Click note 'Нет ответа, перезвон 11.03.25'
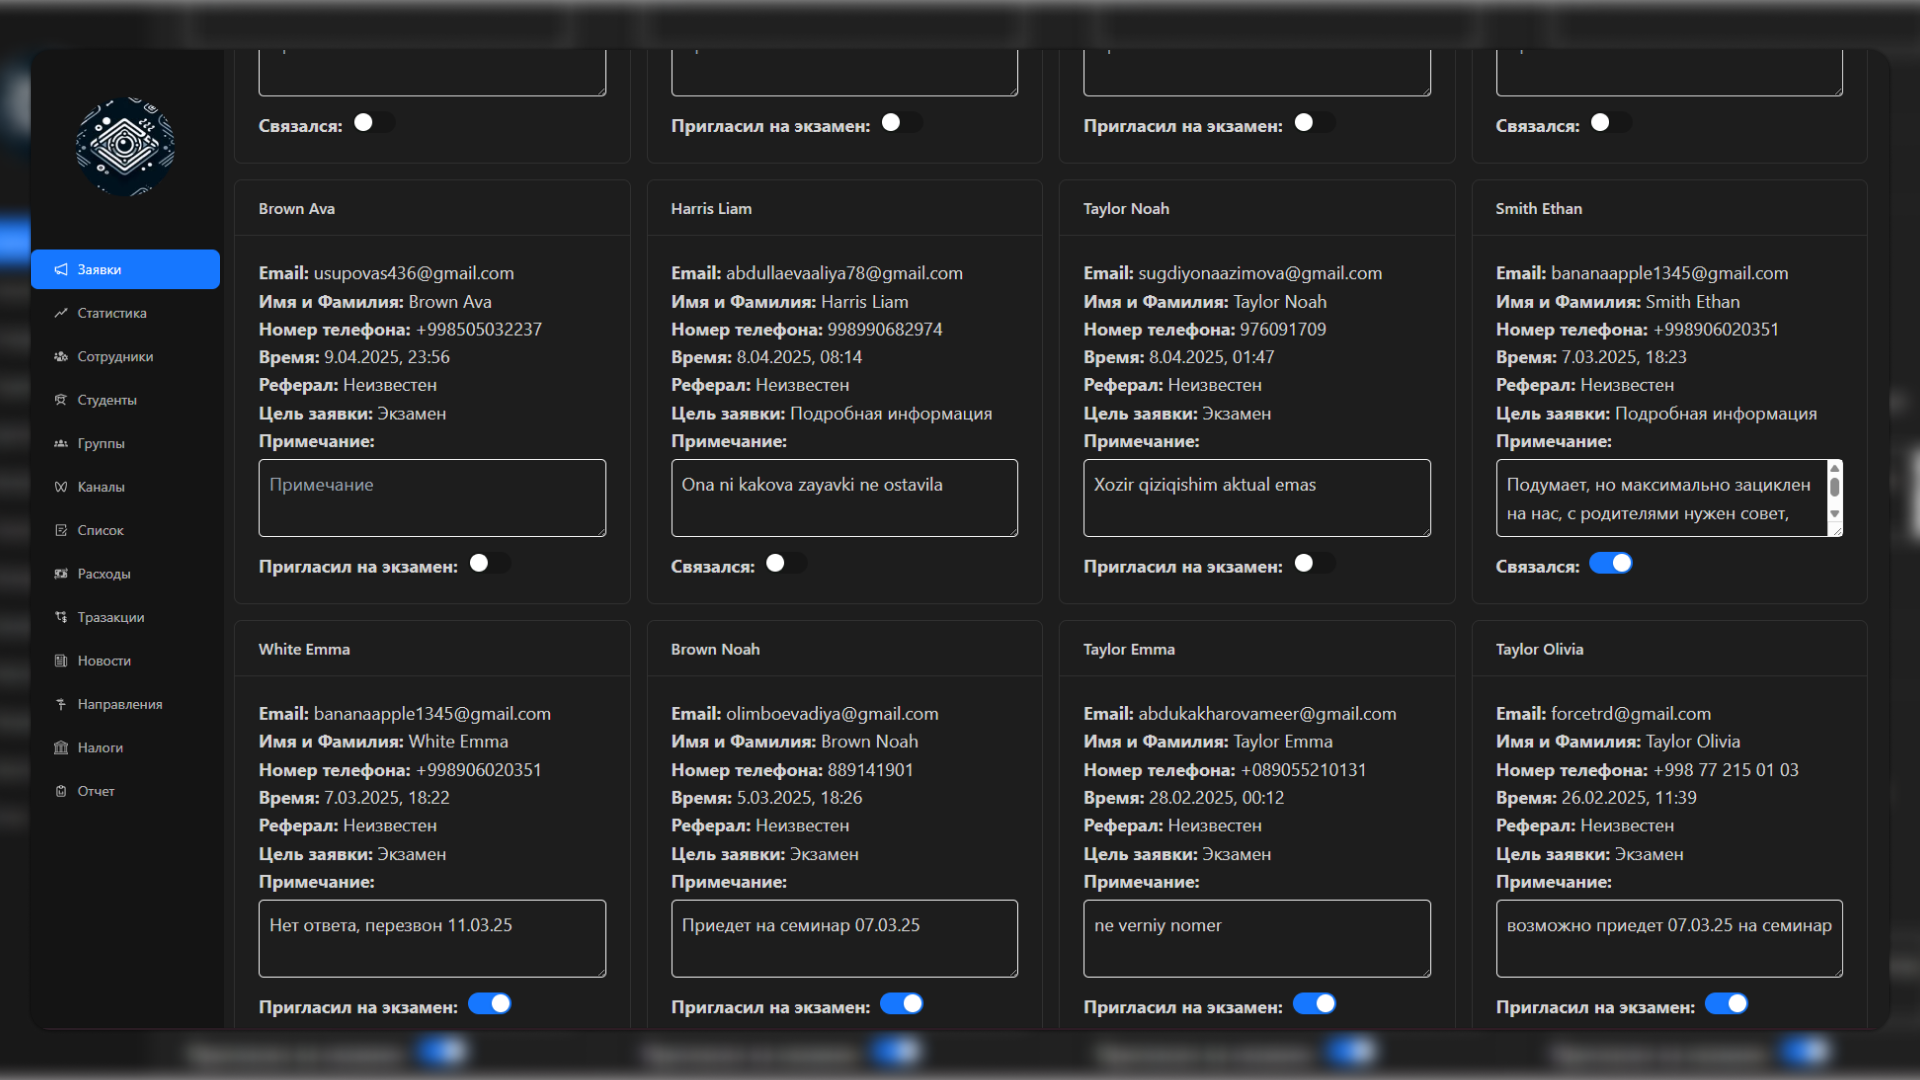 (432, 939)
